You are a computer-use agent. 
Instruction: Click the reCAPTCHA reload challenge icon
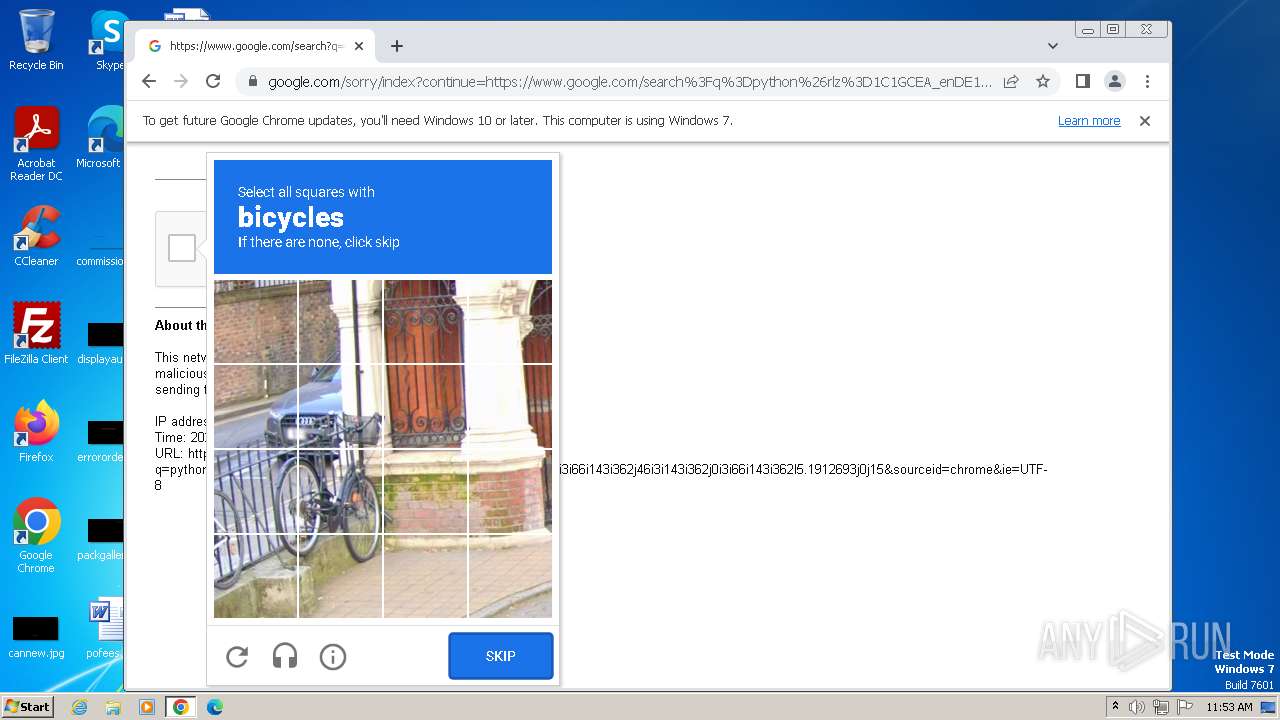(x=237, y=656)
